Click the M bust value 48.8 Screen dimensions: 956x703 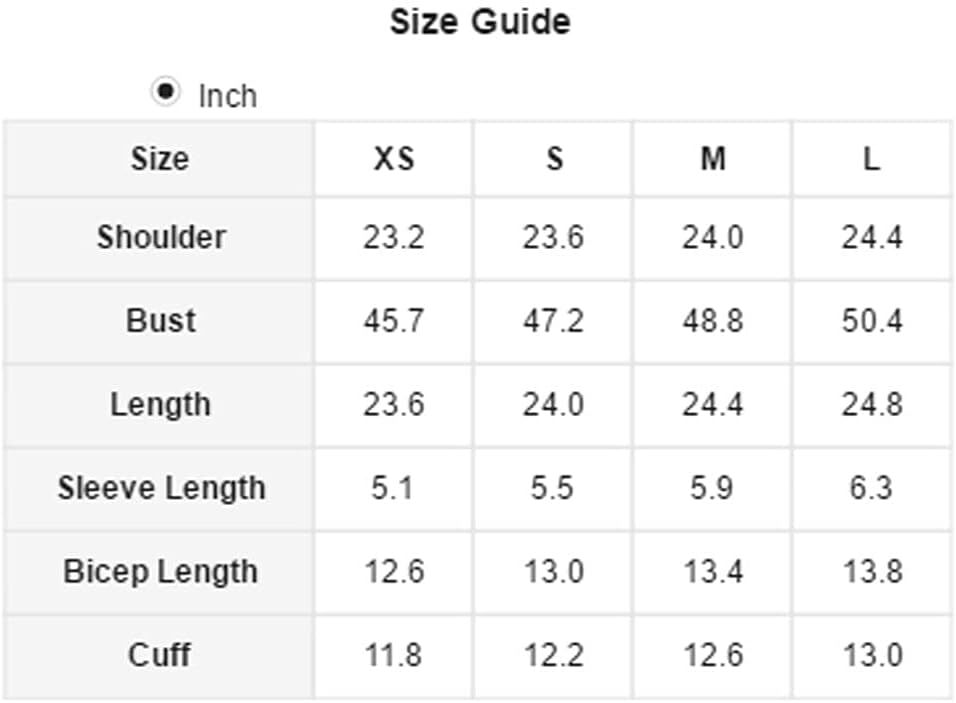tap(712, 321)
